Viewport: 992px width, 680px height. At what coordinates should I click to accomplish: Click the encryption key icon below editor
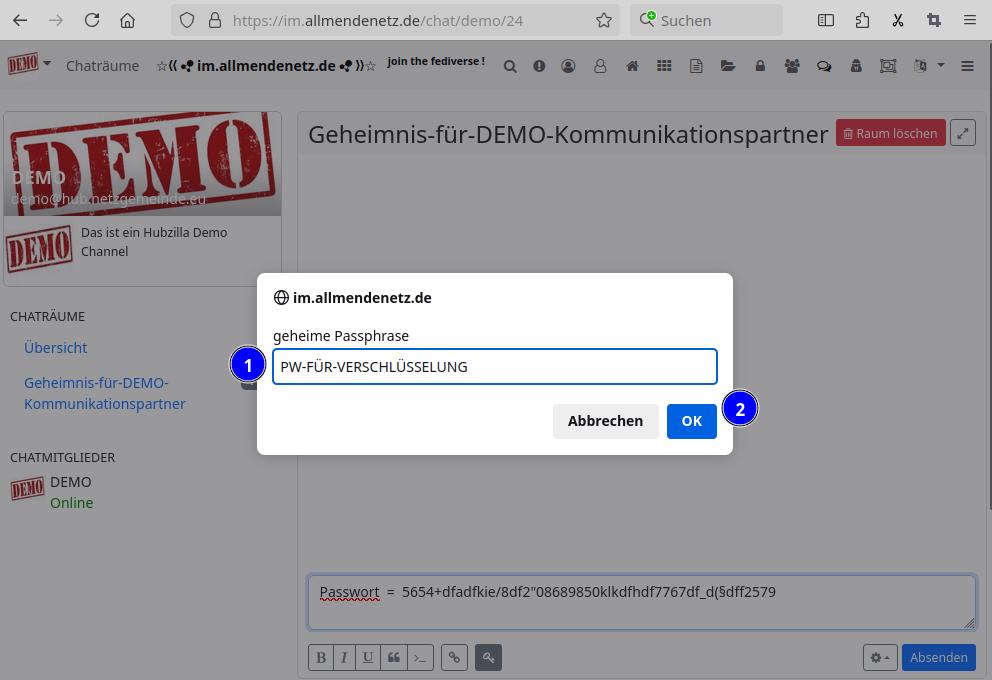click(488, 657)
